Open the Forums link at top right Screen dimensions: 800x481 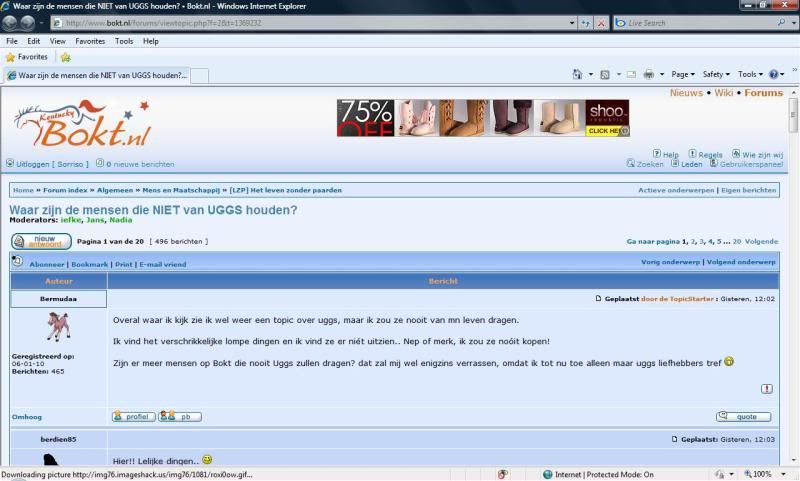763,93
